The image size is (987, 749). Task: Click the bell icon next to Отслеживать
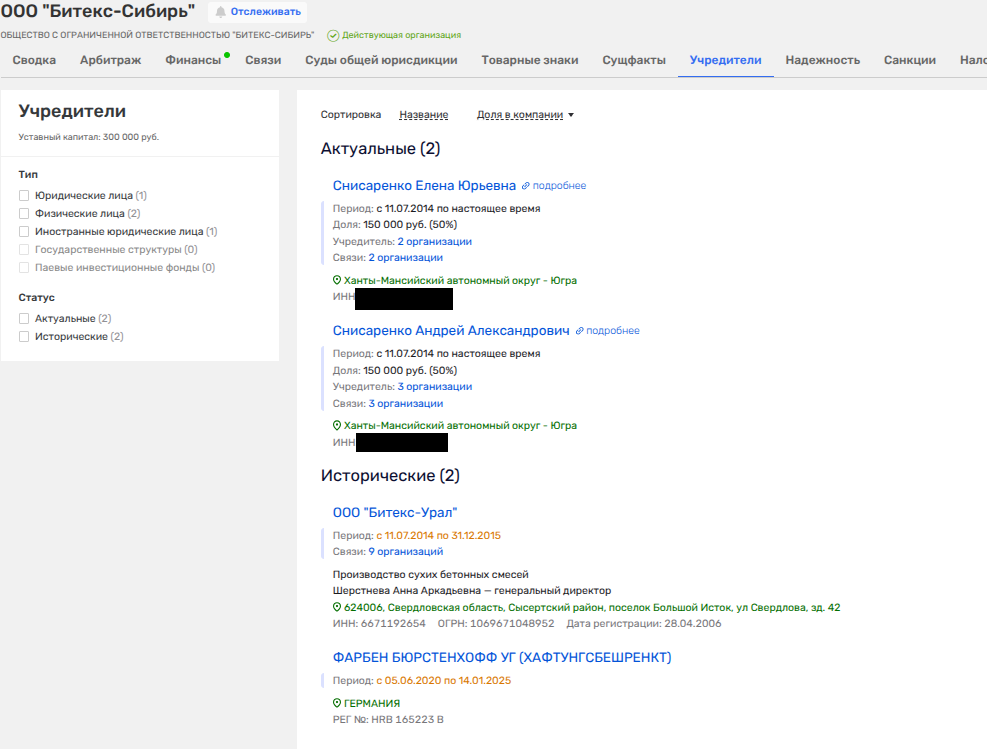(221, 12)
